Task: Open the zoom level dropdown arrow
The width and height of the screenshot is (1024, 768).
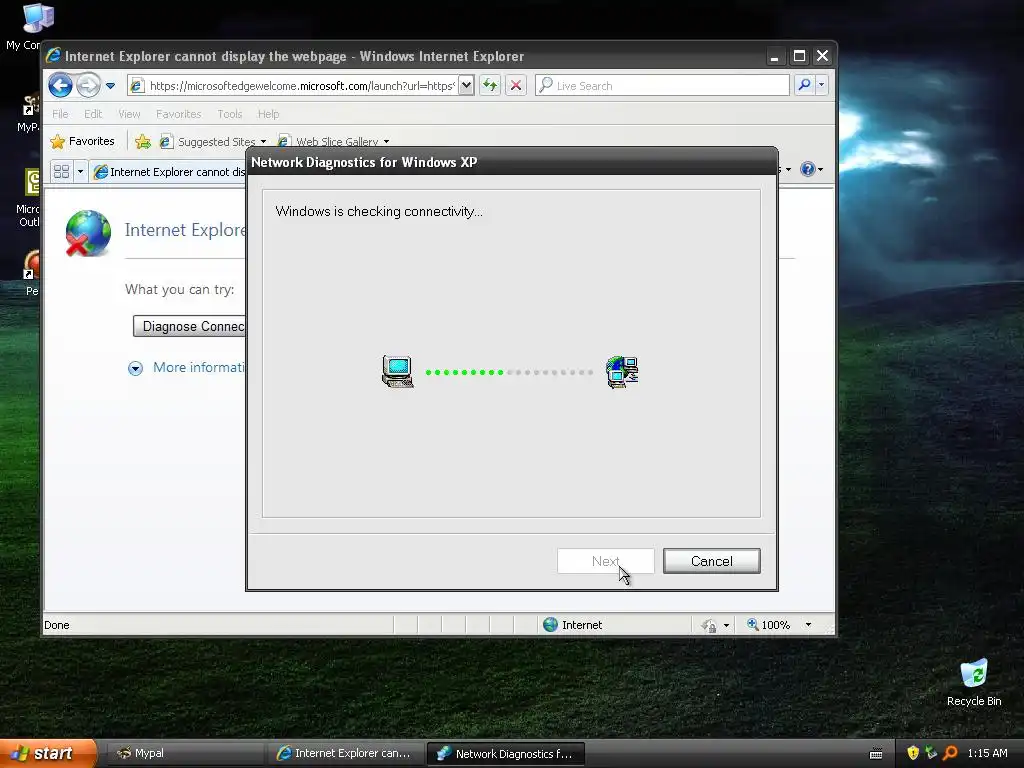Action: [x=808, y=625]
